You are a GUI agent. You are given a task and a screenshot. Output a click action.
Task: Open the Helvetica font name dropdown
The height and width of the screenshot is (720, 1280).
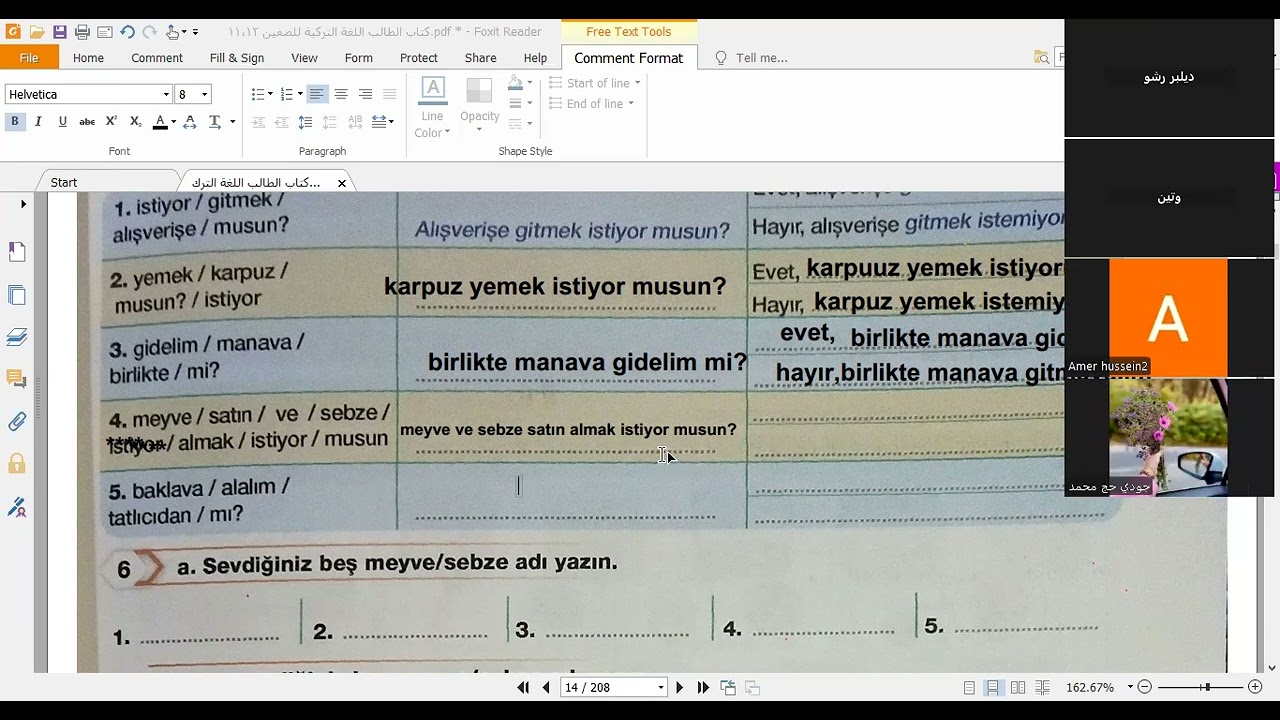(x=166, y=94)
